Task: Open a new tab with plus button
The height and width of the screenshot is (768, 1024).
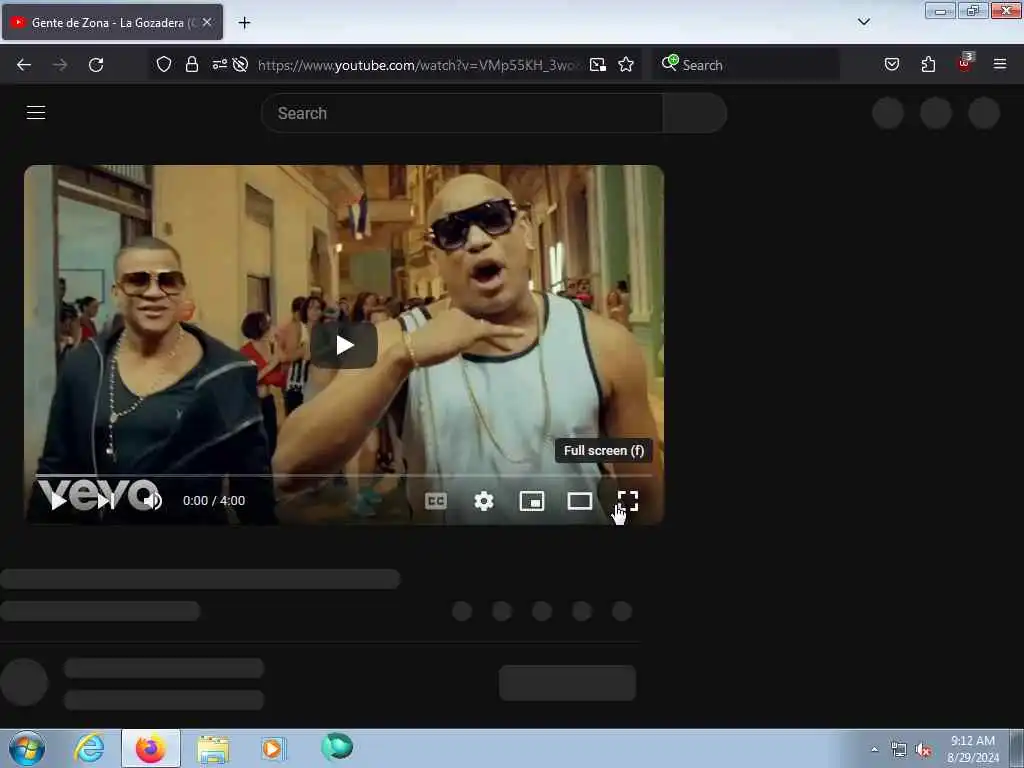Action: pyautogui.click(x=244, y=23)
